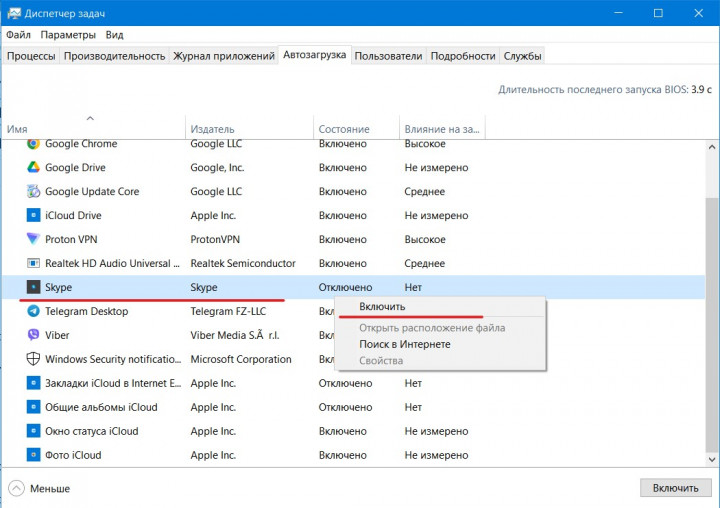Click the Google Drive icon
Image resolution: width=720 pixels, height=508 pixels.
33,168
